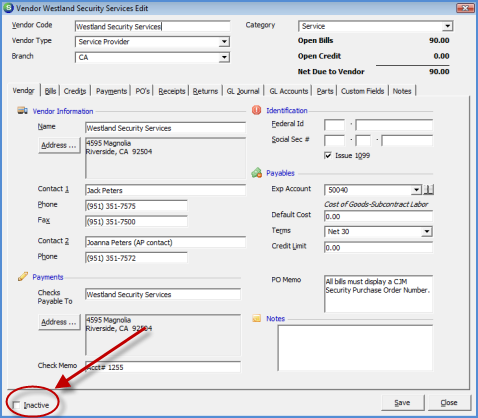This screenshot has width=478, height=418.
Task: Expand the Vendor Type dropdown
Action: [224, 42]
